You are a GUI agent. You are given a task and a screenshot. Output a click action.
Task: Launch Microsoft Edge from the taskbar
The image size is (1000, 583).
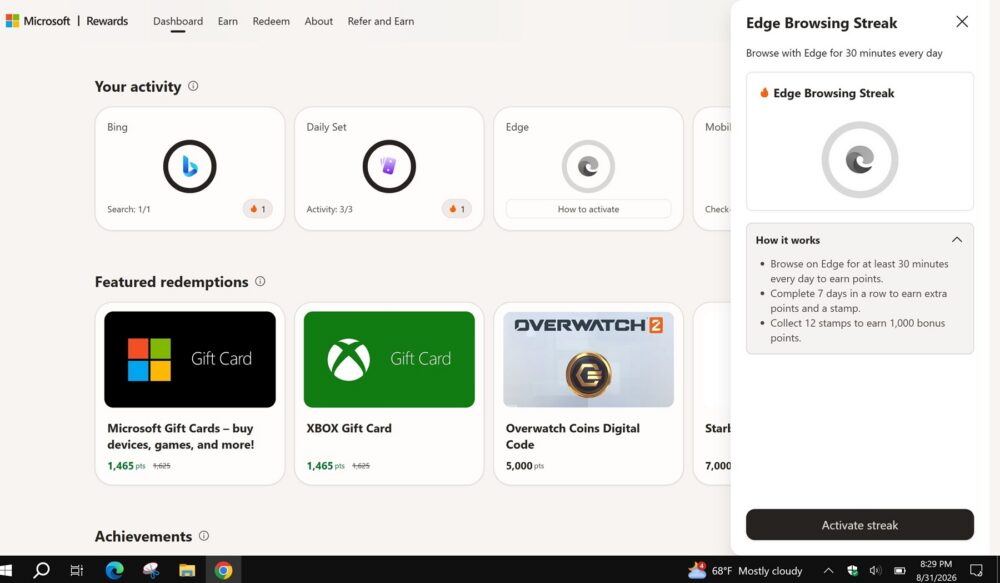[115, 570]
